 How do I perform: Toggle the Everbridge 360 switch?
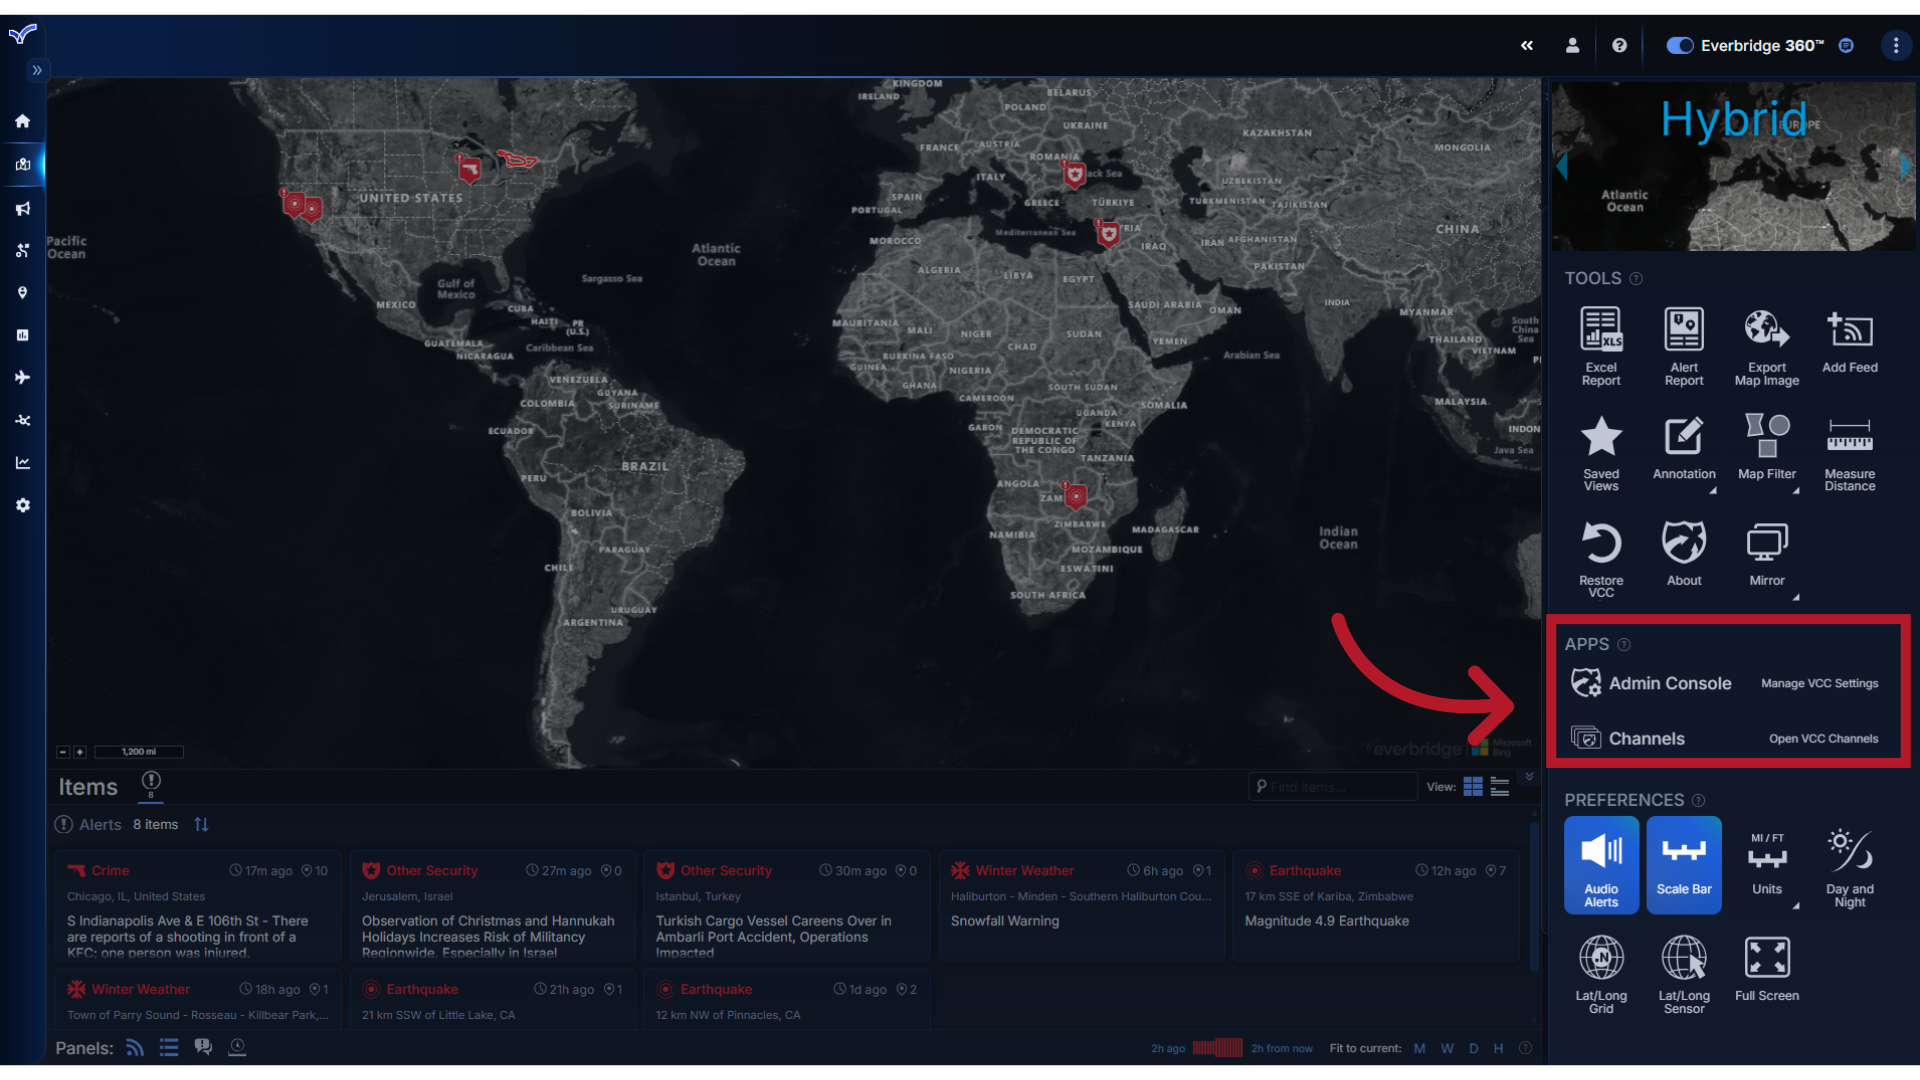click(1679, 45)
